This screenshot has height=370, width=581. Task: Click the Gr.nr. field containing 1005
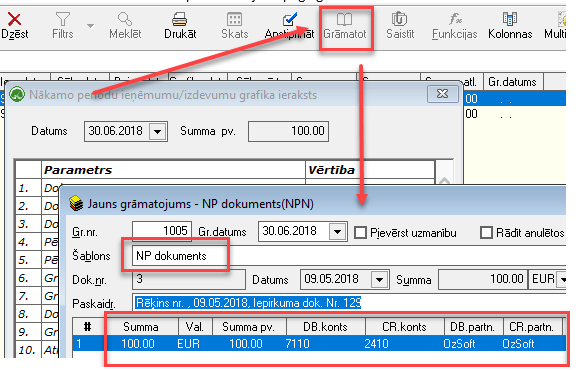pos(162,231)
